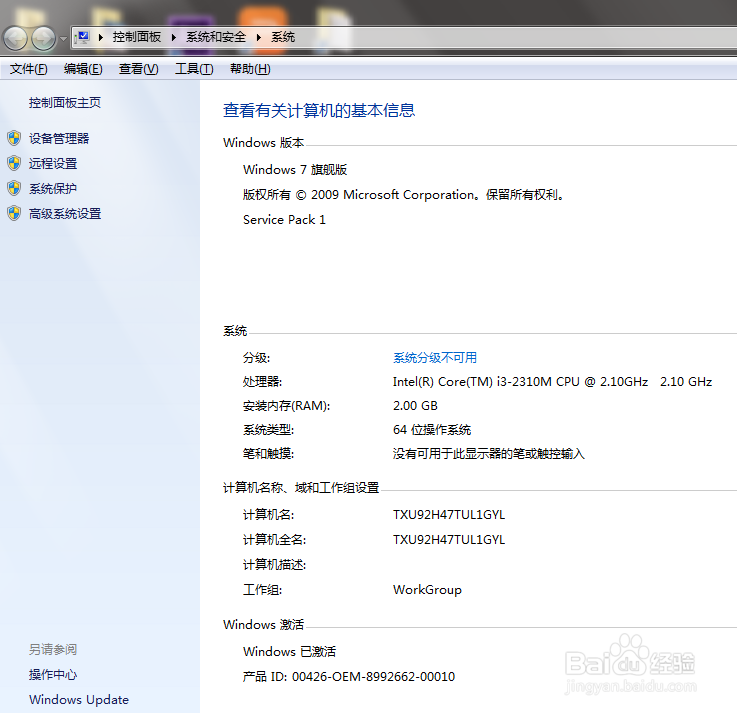The width and height of the screenshot is (737, 713).
Task: Open 操作中心 under 另请参阅
Action: pyautogui.click(x=53, y=674)
